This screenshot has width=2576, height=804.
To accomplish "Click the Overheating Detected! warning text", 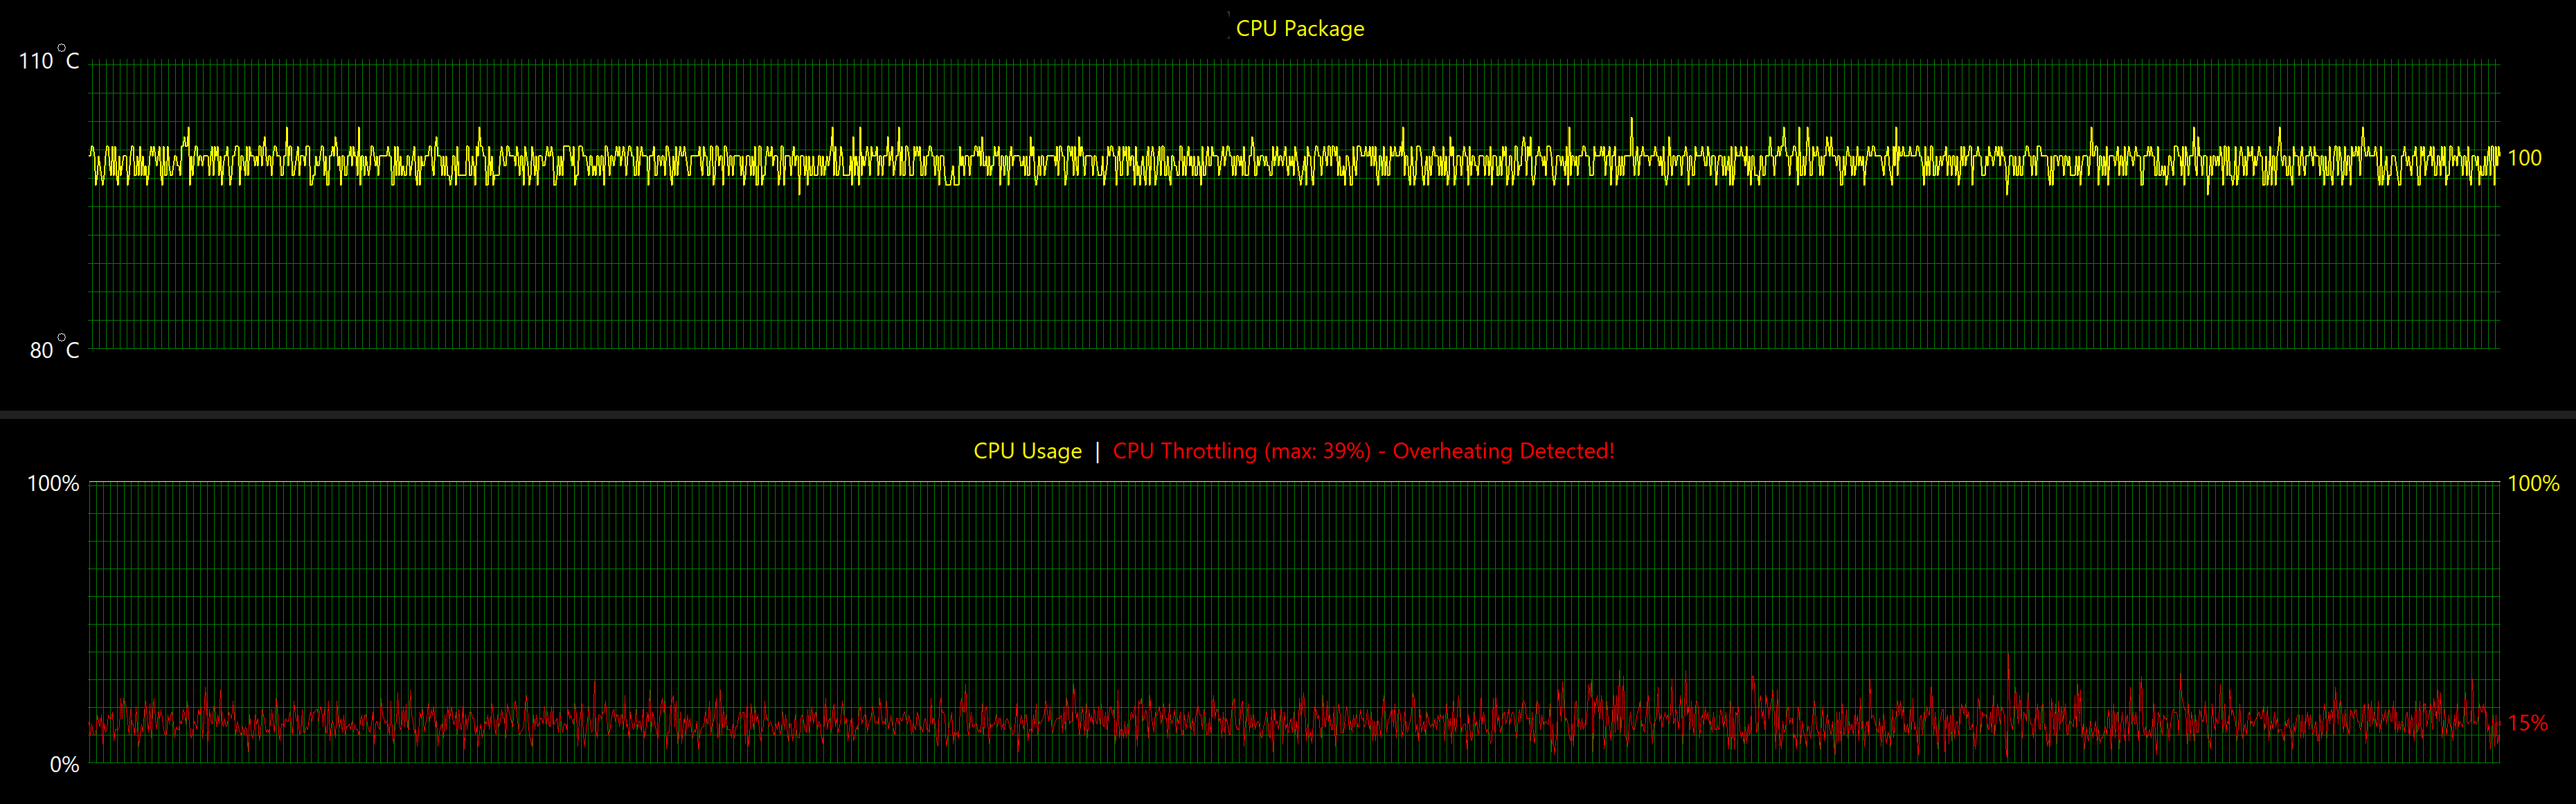I will pos(1503,451).
